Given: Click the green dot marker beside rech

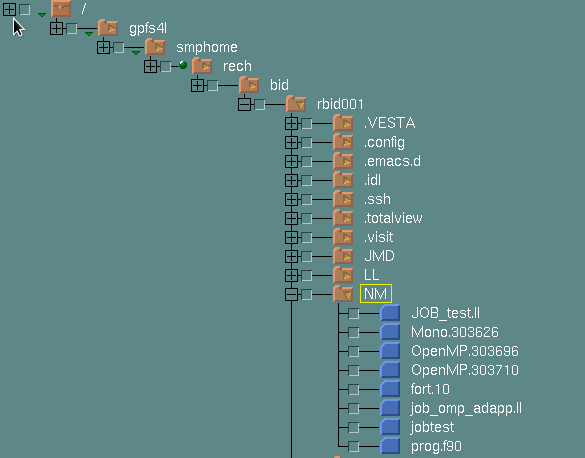Looking at the screenshot, I should (x=183, y=65).
